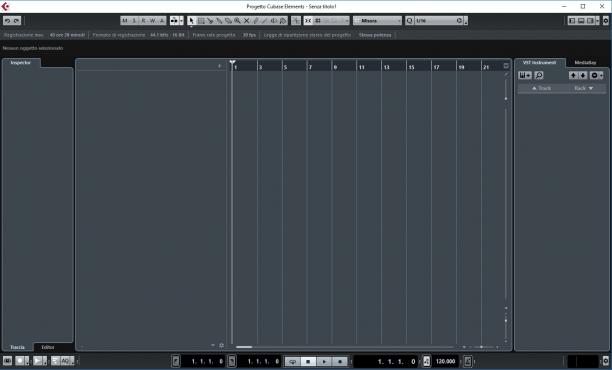612x370 pixels.
Task: Add a track with the plus button
Action: (x=219, y=66)
